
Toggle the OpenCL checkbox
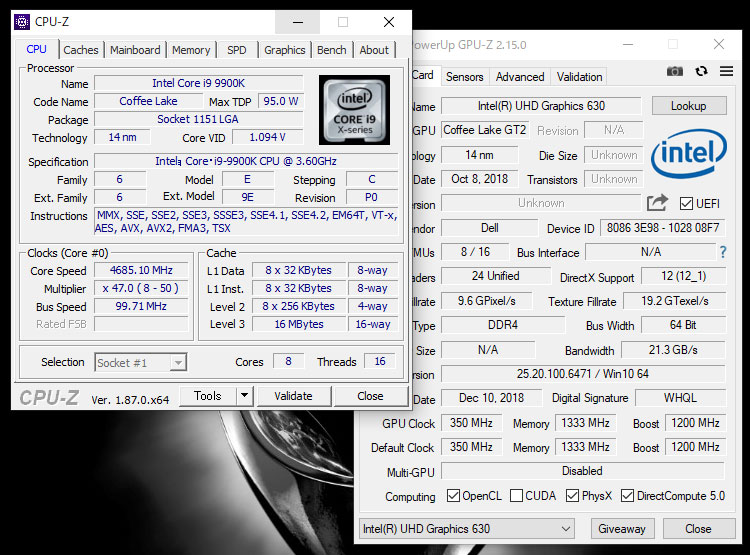click(453, 496)
